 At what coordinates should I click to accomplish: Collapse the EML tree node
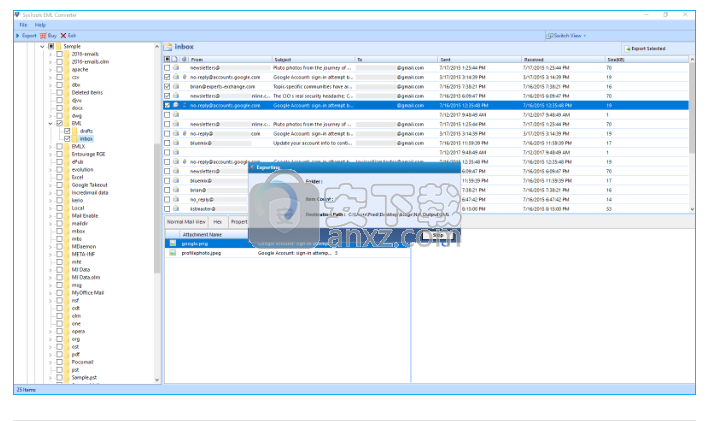click(51, 123)
